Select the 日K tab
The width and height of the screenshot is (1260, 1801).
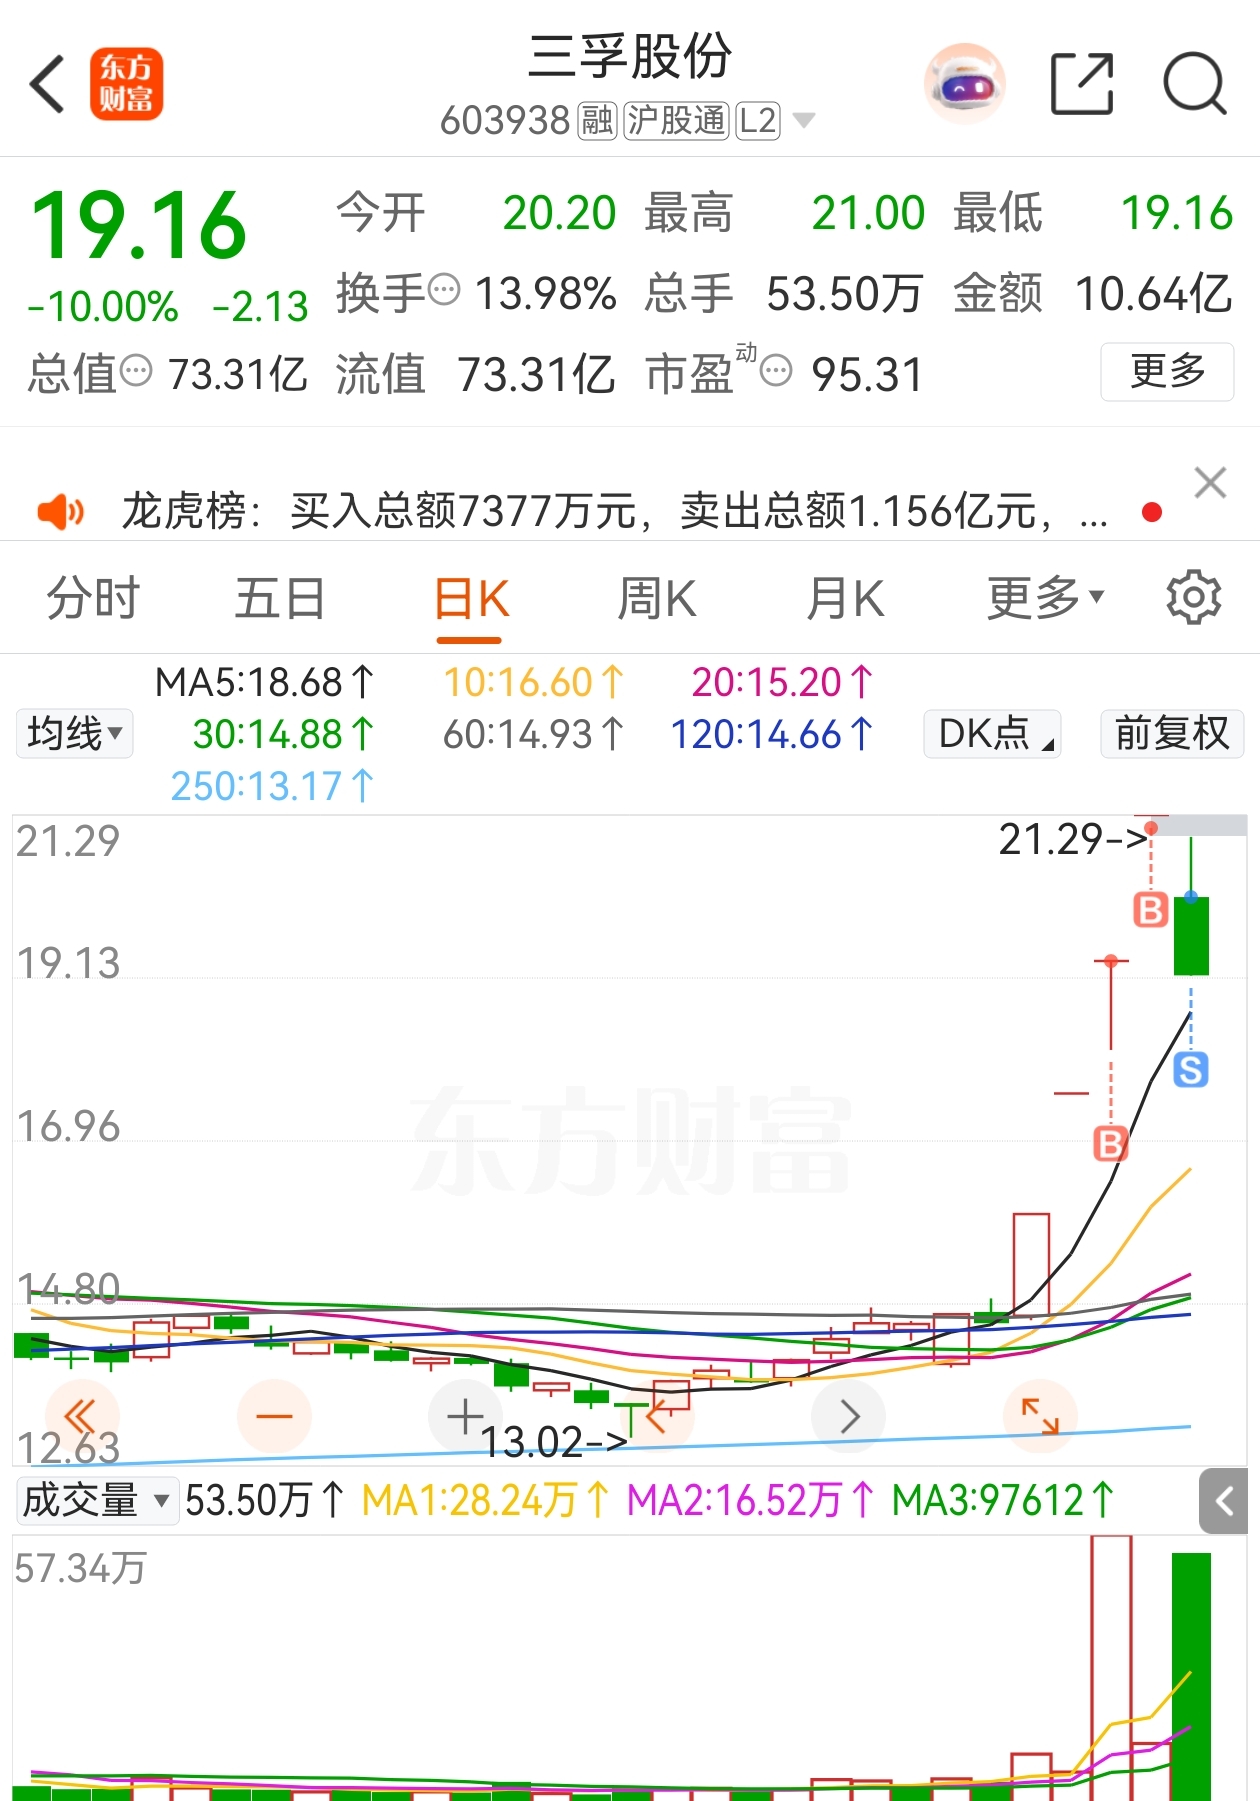(x=471, y=599)
